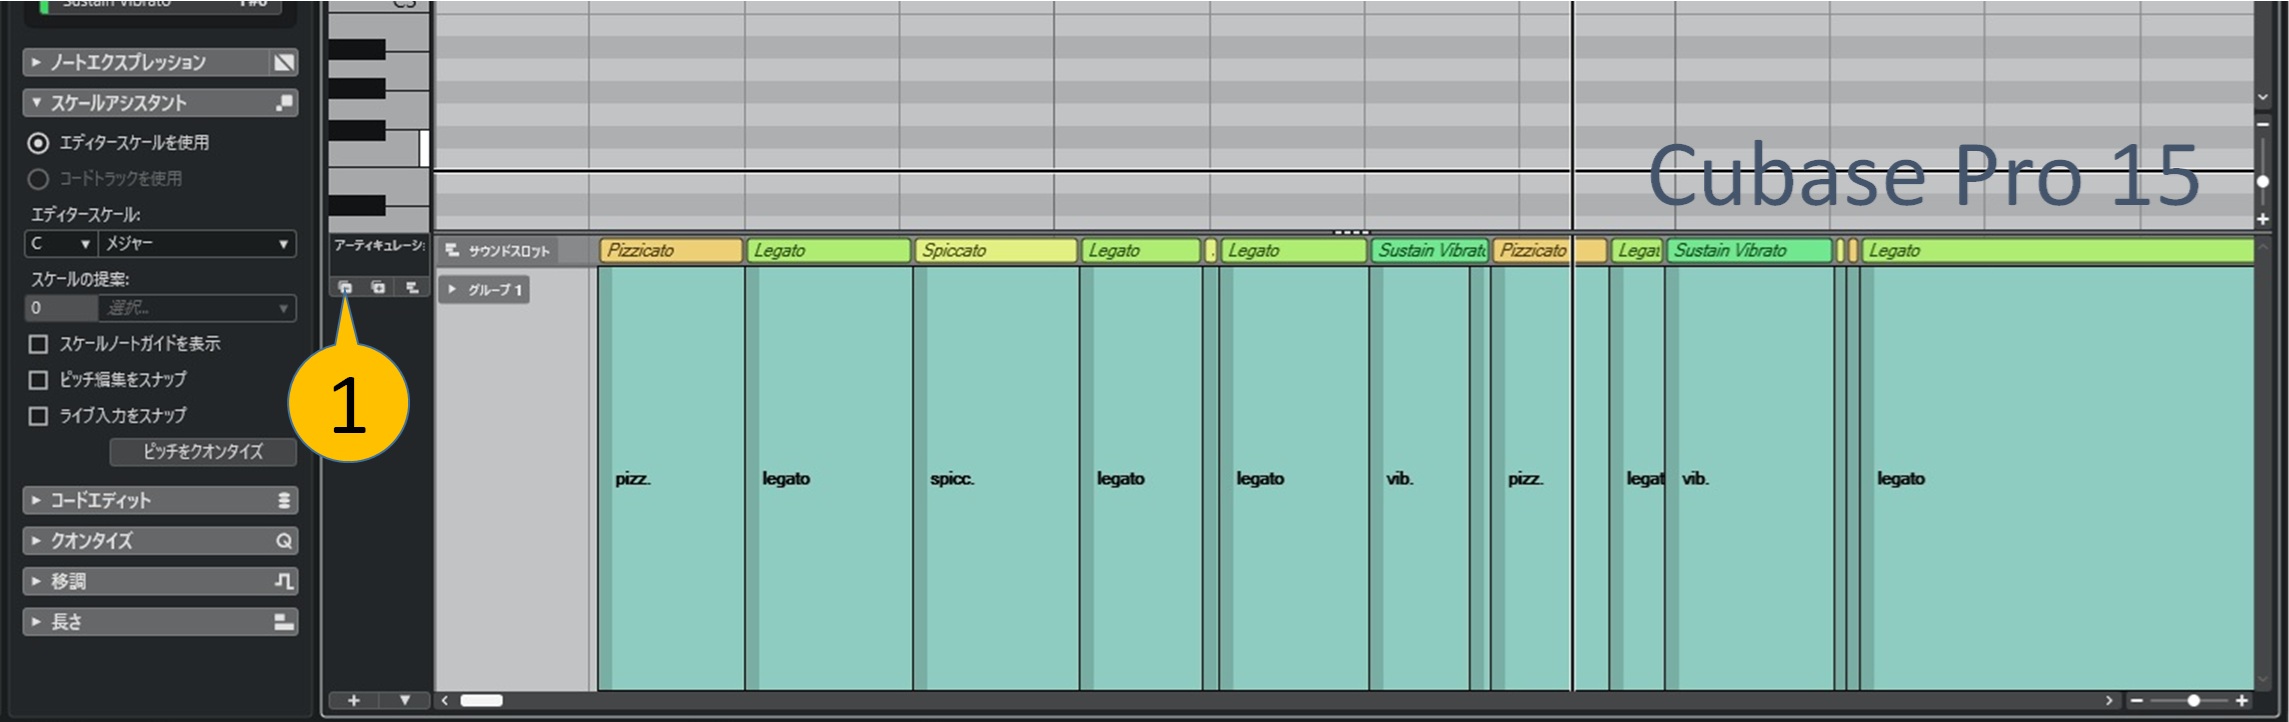Viewport: 2289px width, 722px height.
Task: Tick the ピッチ編集をスナップ checkbox
Action: (x=38, y=380)
